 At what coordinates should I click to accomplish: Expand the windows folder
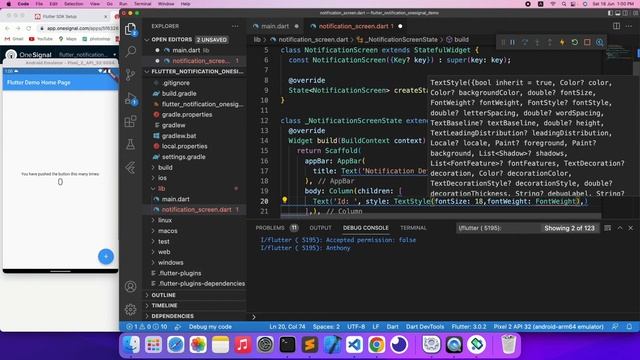click(x=170, y=262)
